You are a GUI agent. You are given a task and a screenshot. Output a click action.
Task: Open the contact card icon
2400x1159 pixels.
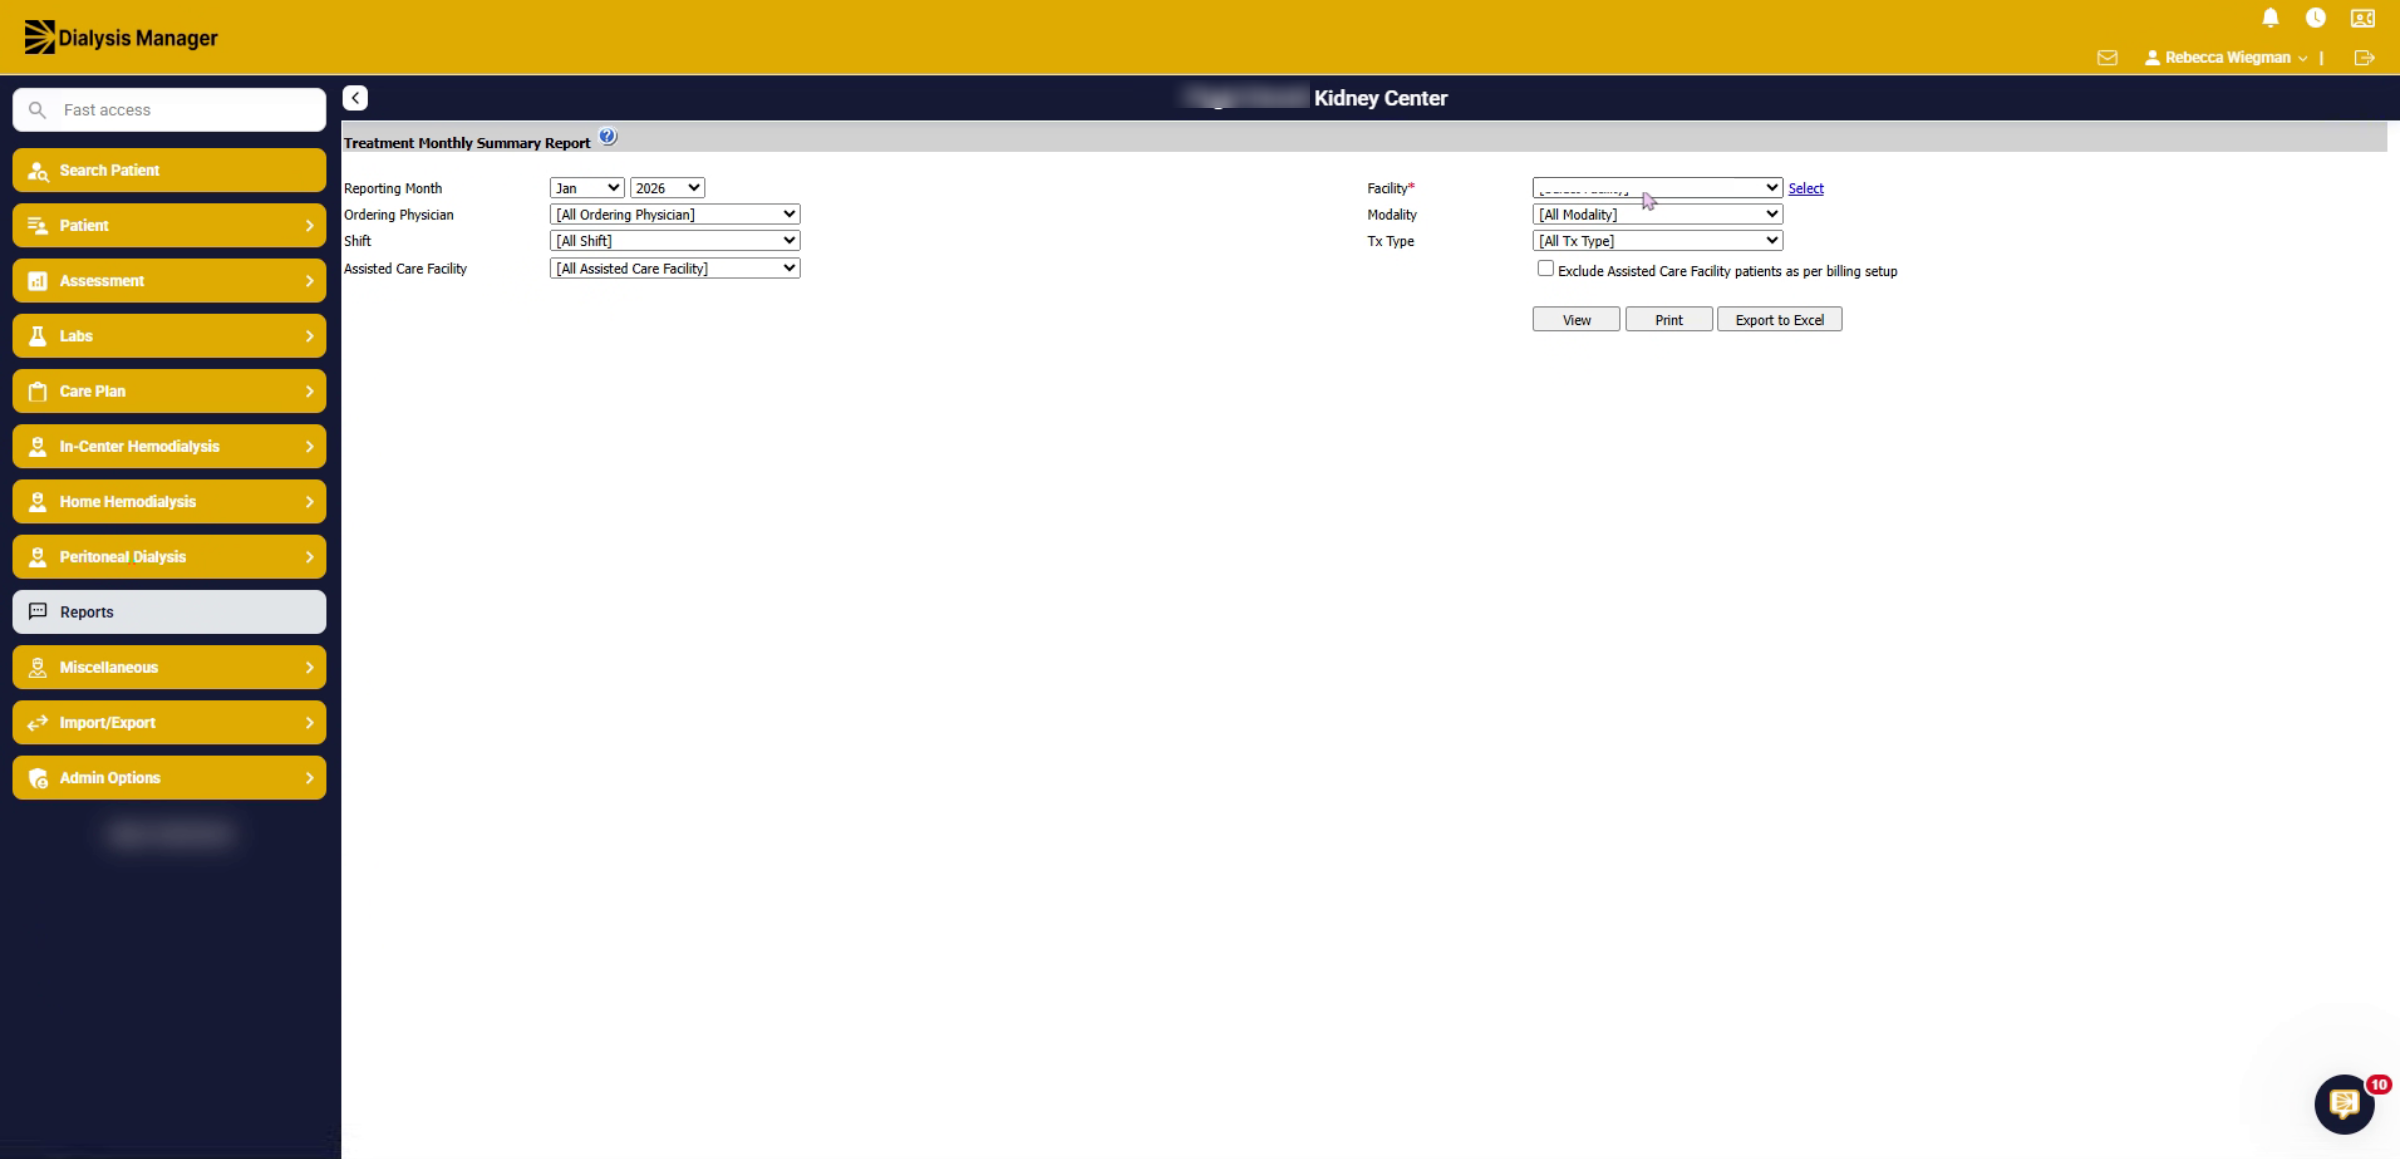(2362, 18)
